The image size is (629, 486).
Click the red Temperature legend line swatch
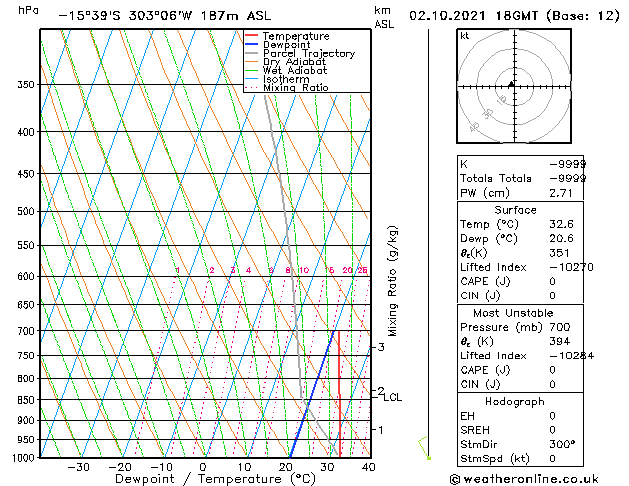point(252,35)
